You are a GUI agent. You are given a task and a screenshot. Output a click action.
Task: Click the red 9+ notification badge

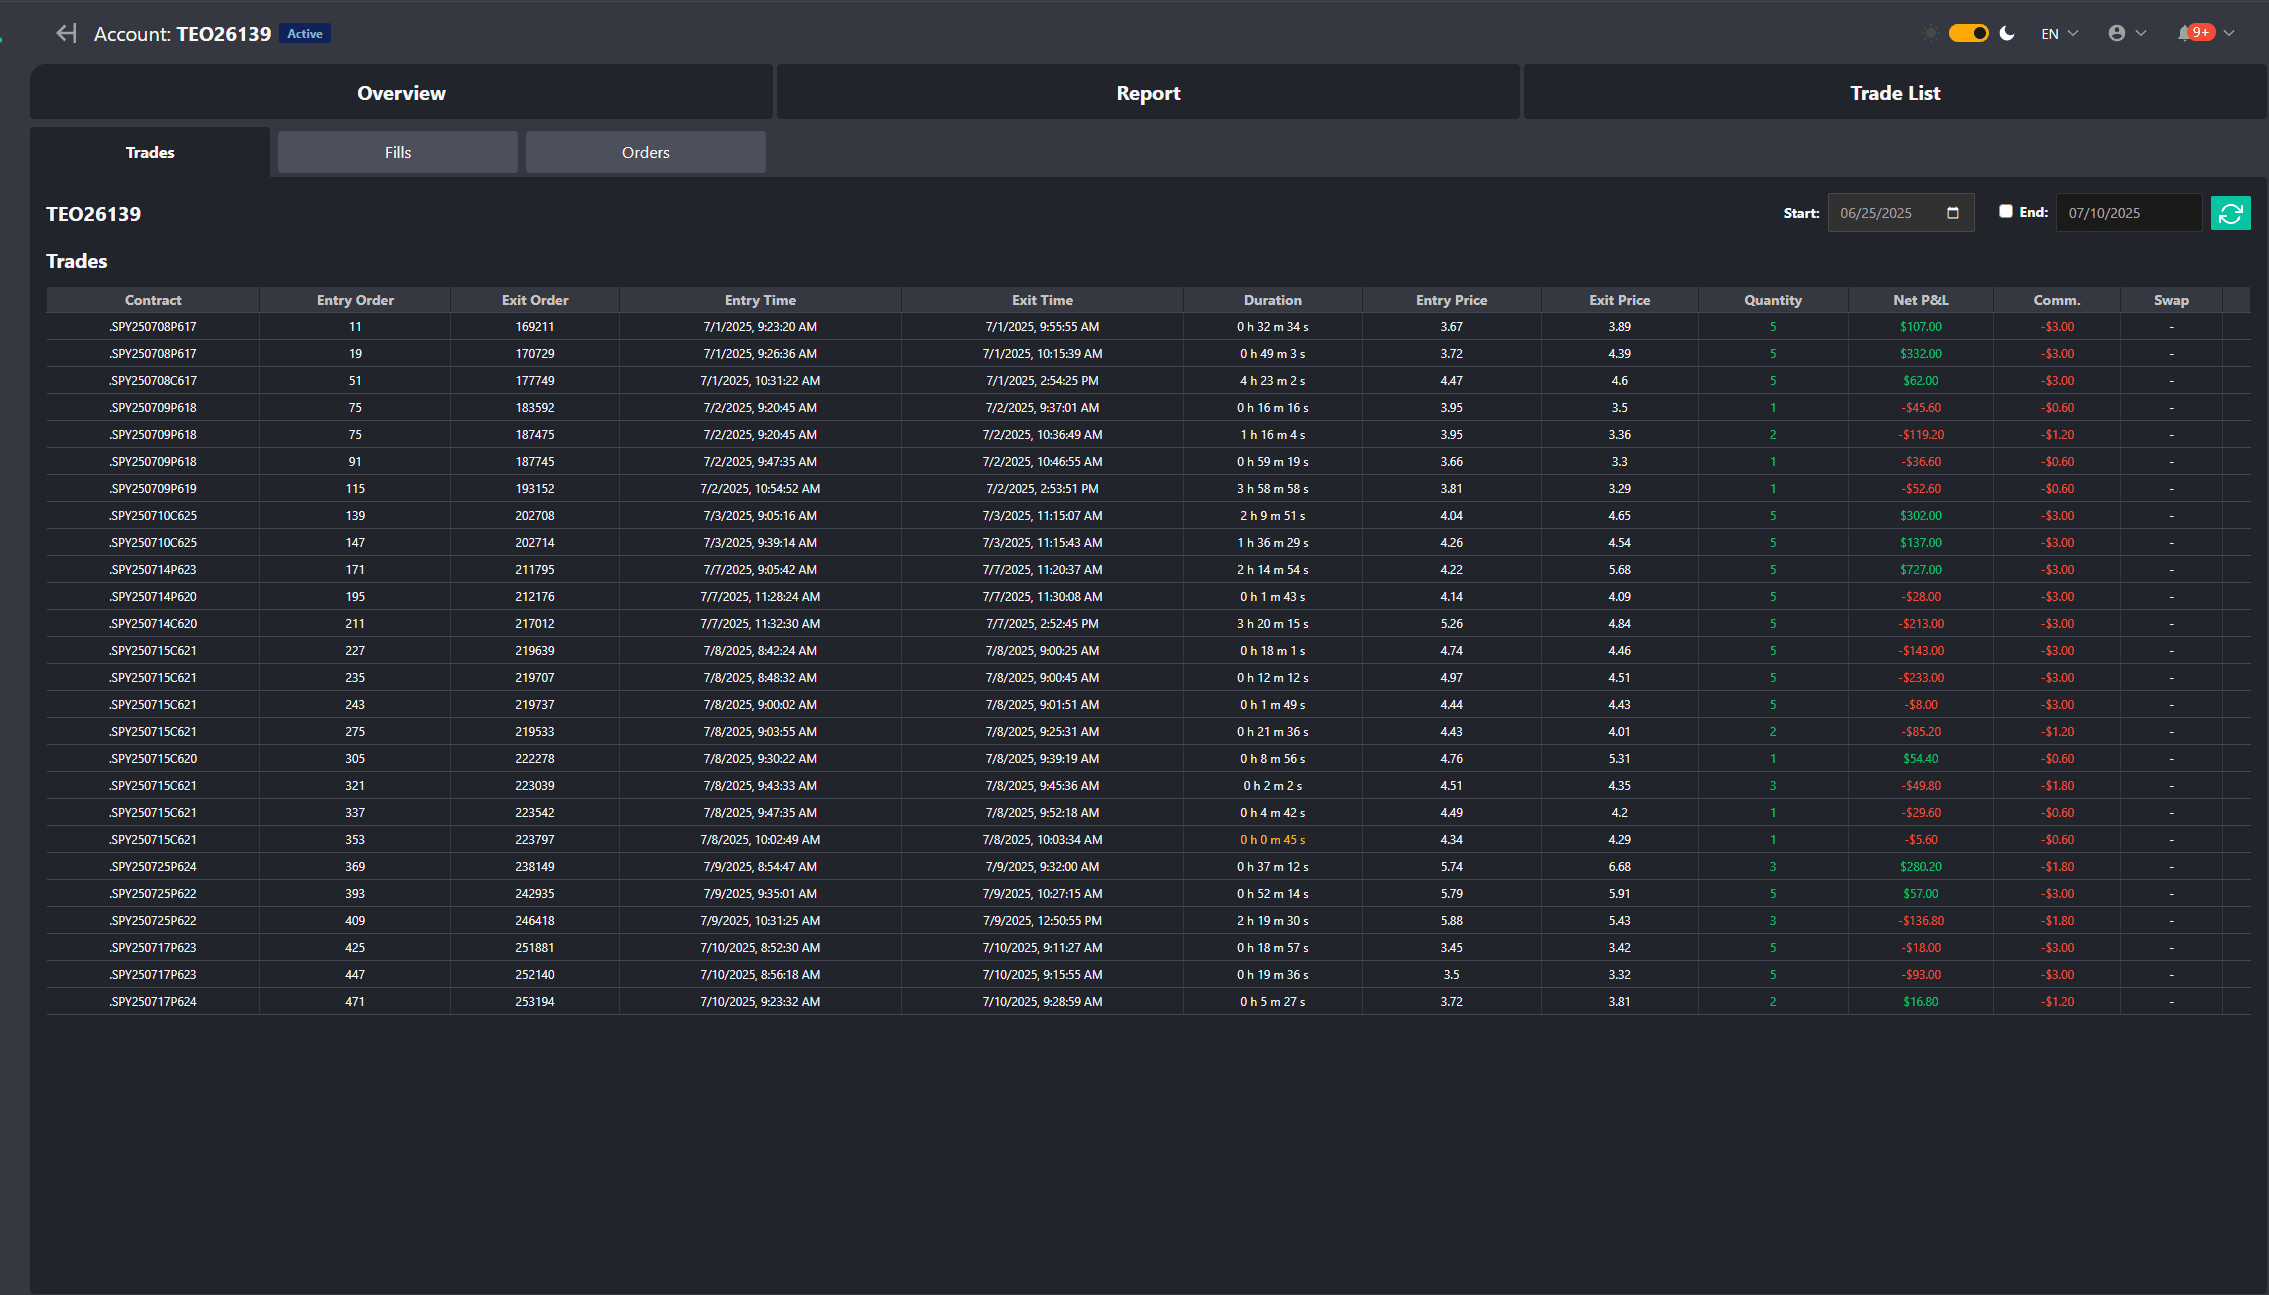2201,32
